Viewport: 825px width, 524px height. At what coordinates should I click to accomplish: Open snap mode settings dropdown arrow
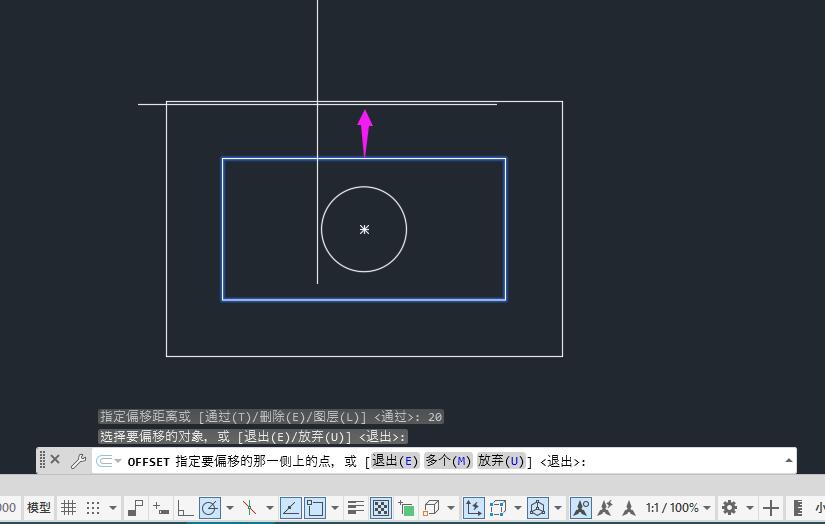tap(113, 508)
